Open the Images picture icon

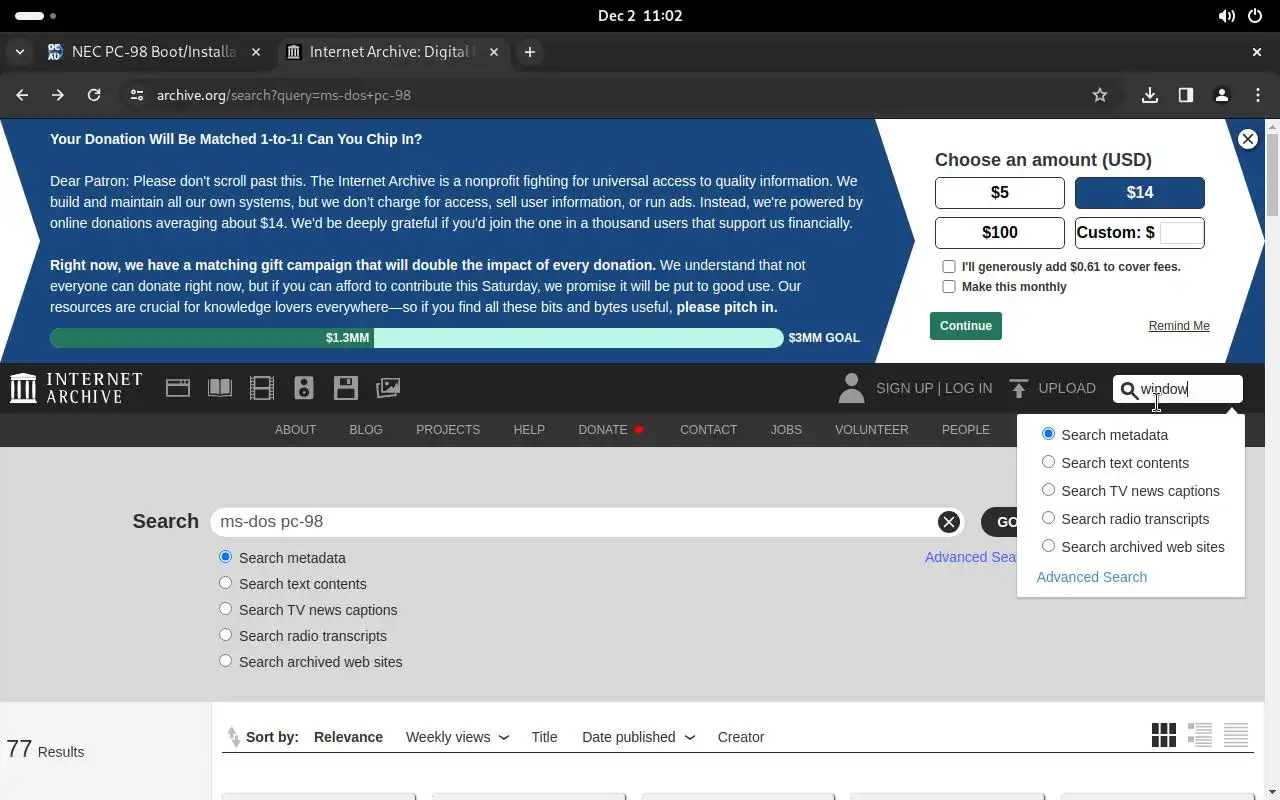[x=388, y=388]
